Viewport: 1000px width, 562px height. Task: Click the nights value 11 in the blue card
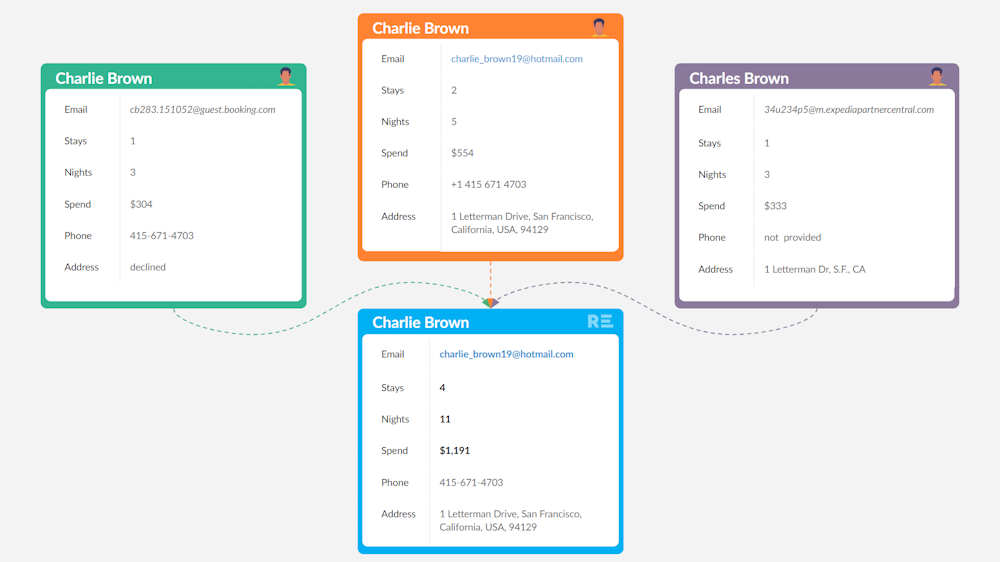(445, 420)
